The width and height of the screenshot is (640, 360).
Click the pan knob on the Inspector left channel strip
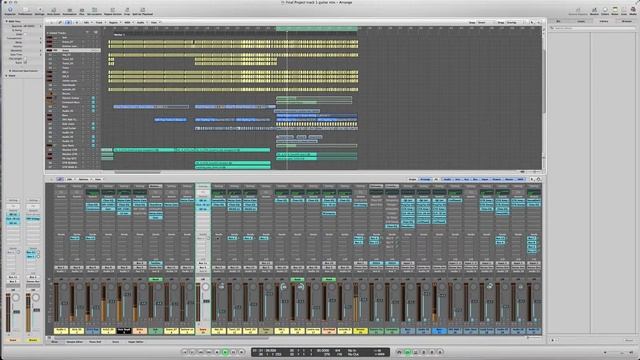pos(16,298)
